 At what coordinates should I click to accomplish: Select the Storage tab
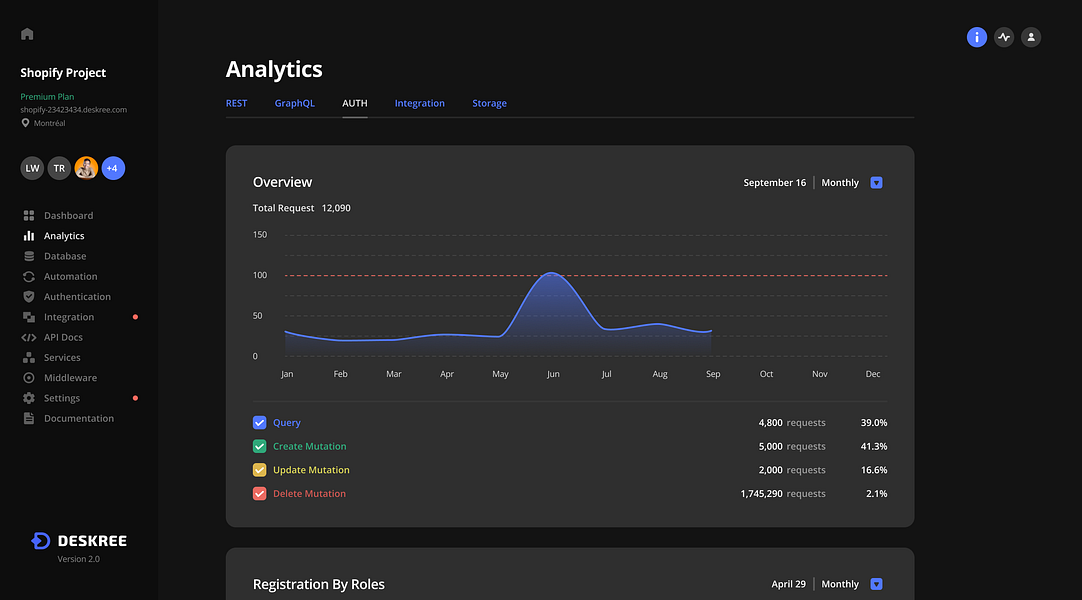click(x=489, y=103)
